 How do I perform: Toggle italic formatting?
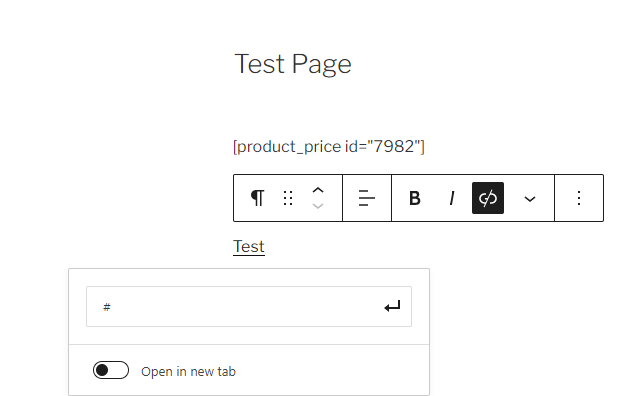point(452,198)
